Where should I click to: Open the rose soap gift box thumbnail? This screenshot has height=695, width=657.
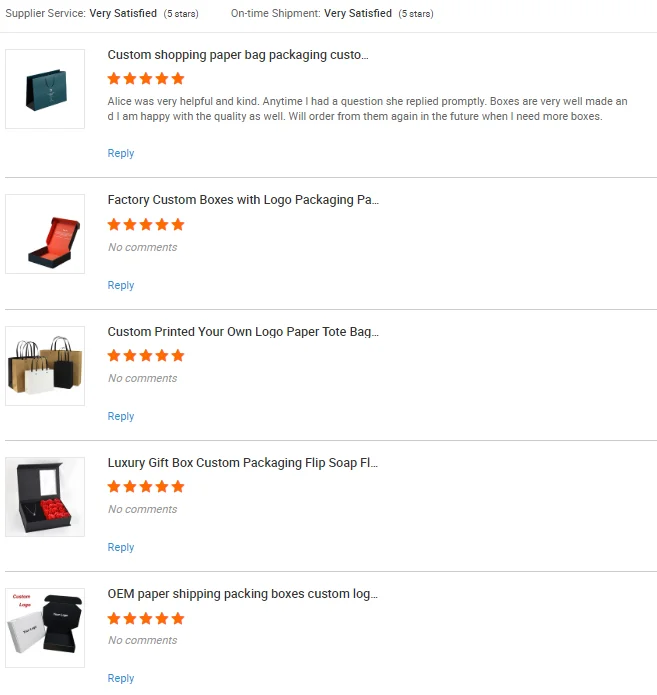coord(45,497)
